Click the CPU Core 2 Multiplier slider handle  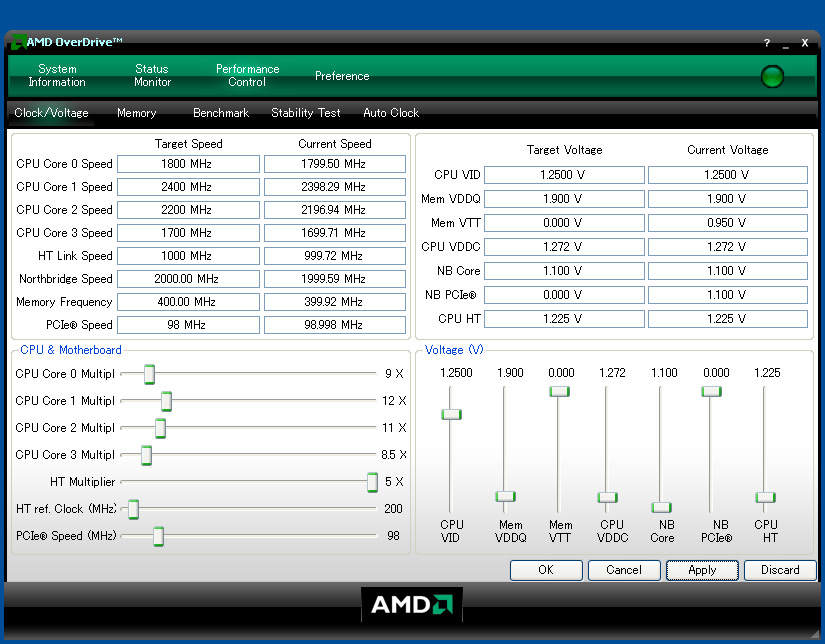pos(160,428)
